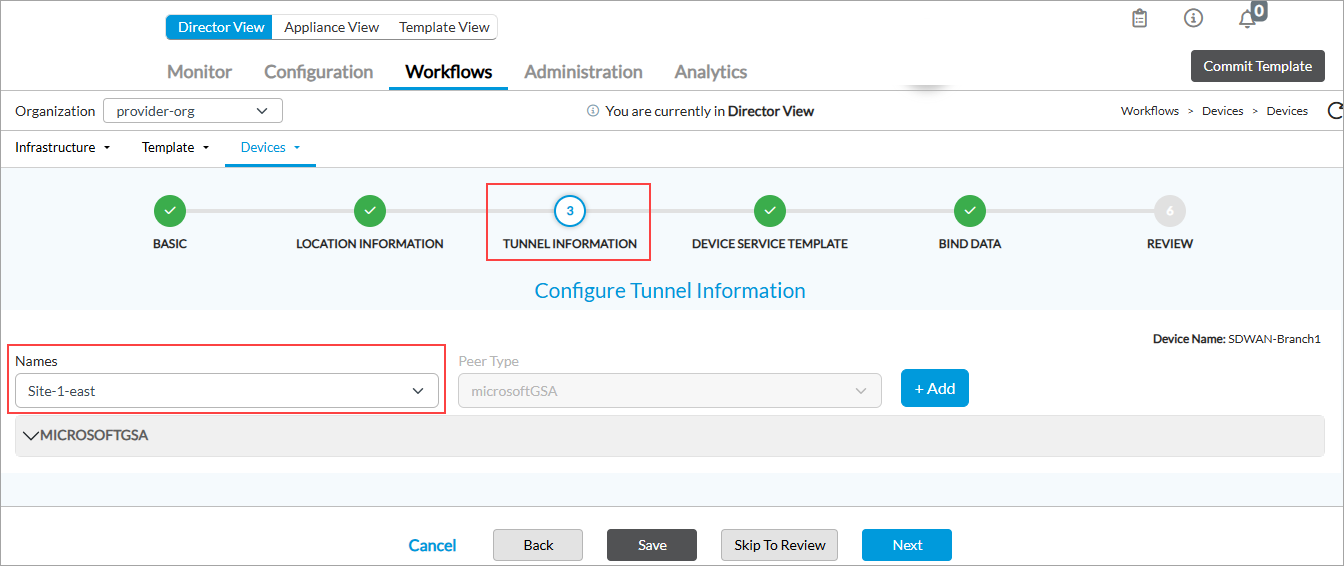
Task: Open the Bind Data step checkmark
Action: (x=970, y=211)
